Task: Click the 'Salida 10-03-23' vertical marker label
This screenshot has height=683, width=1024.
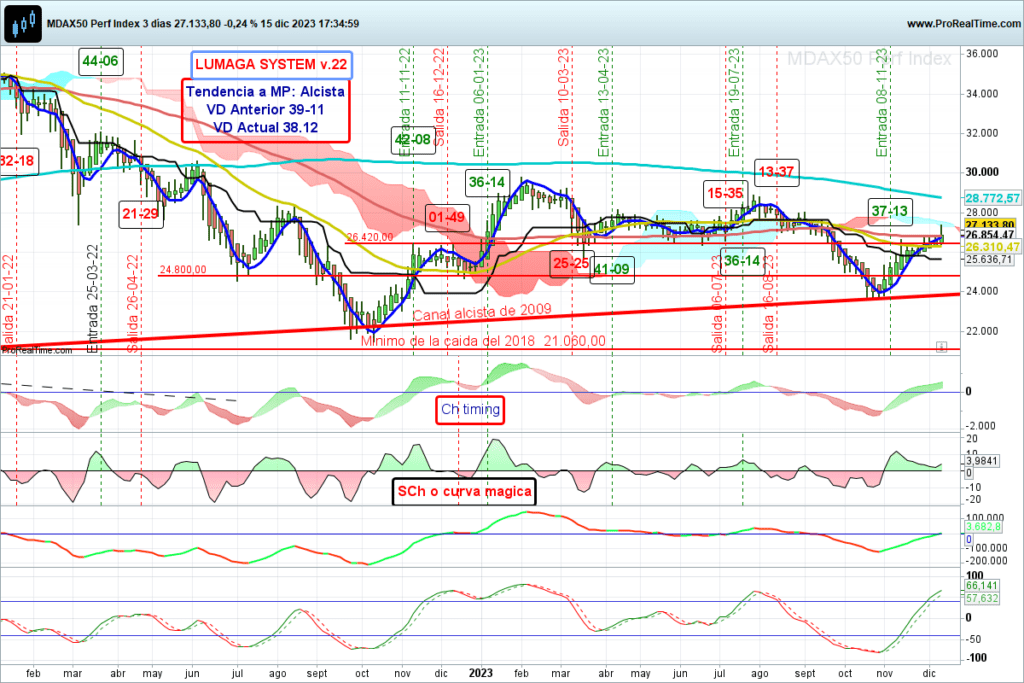Action: (x=564, y=97)
